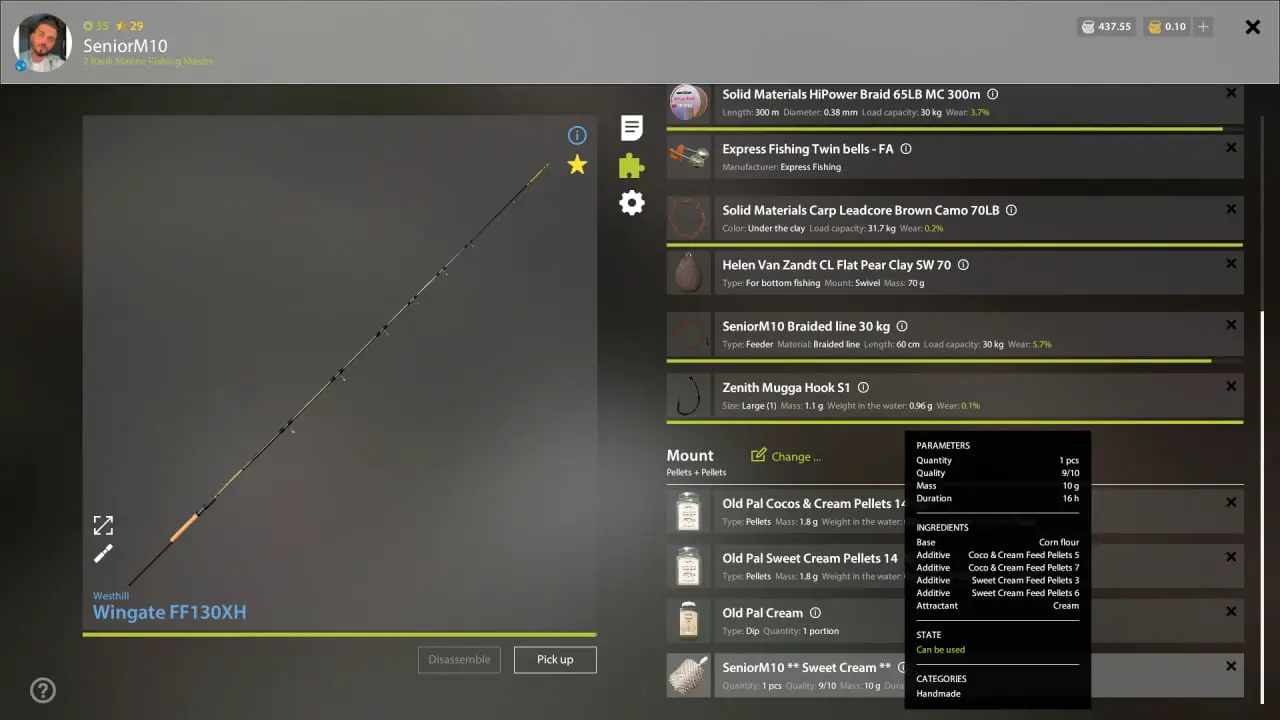Click the 'Can be used' state text
This screenshot has width=1280, height=720.
[x=941, y=650]
